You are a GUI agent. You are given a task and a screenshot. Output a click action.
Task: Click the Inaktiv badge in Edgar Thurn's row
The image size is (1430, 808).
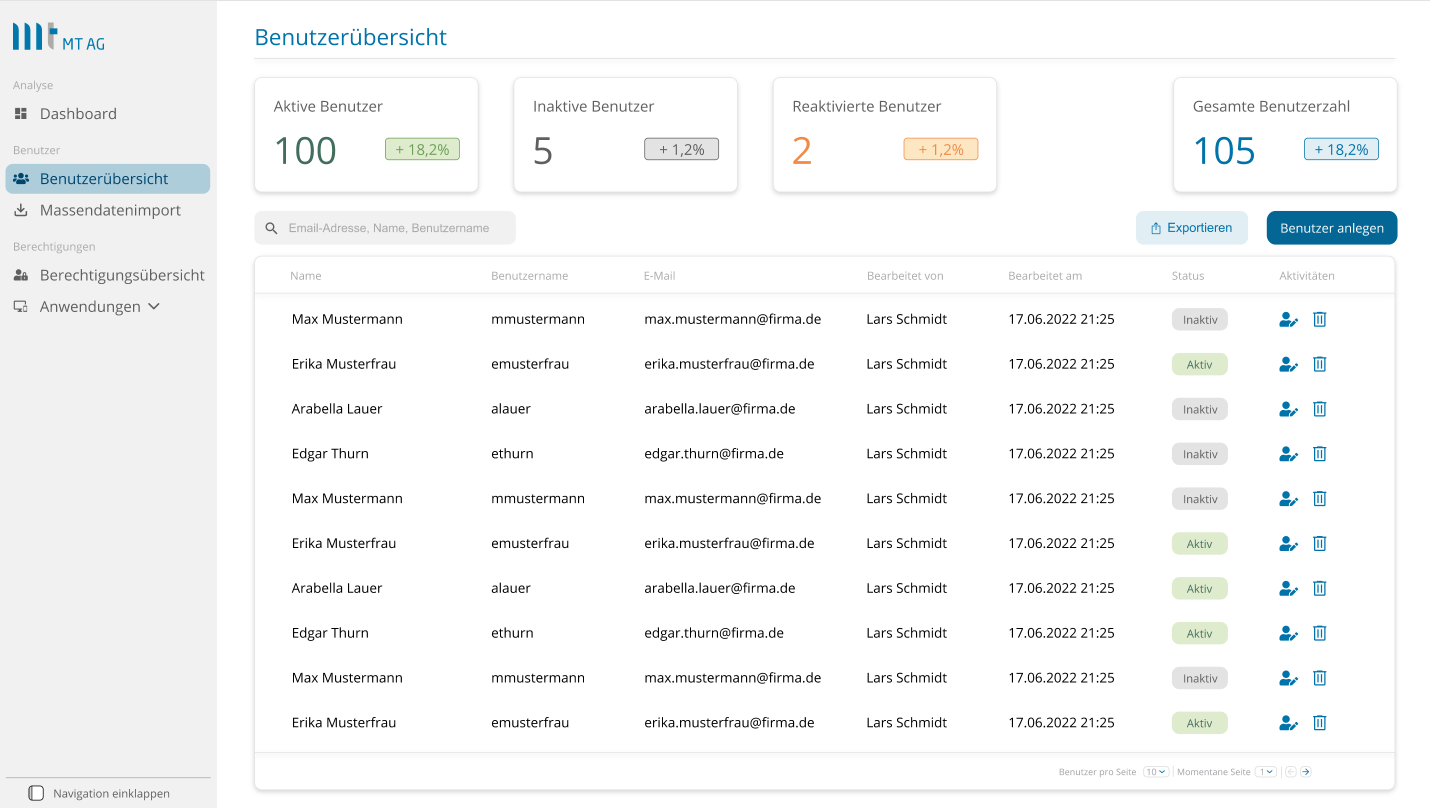pyautogui.click(x=1200, y=454)
